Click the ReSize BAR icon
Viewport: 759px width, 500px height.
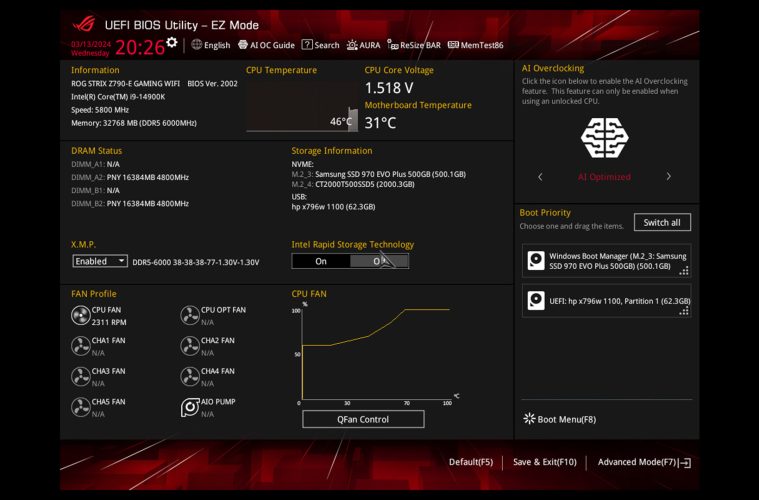(x=393, y=45)
